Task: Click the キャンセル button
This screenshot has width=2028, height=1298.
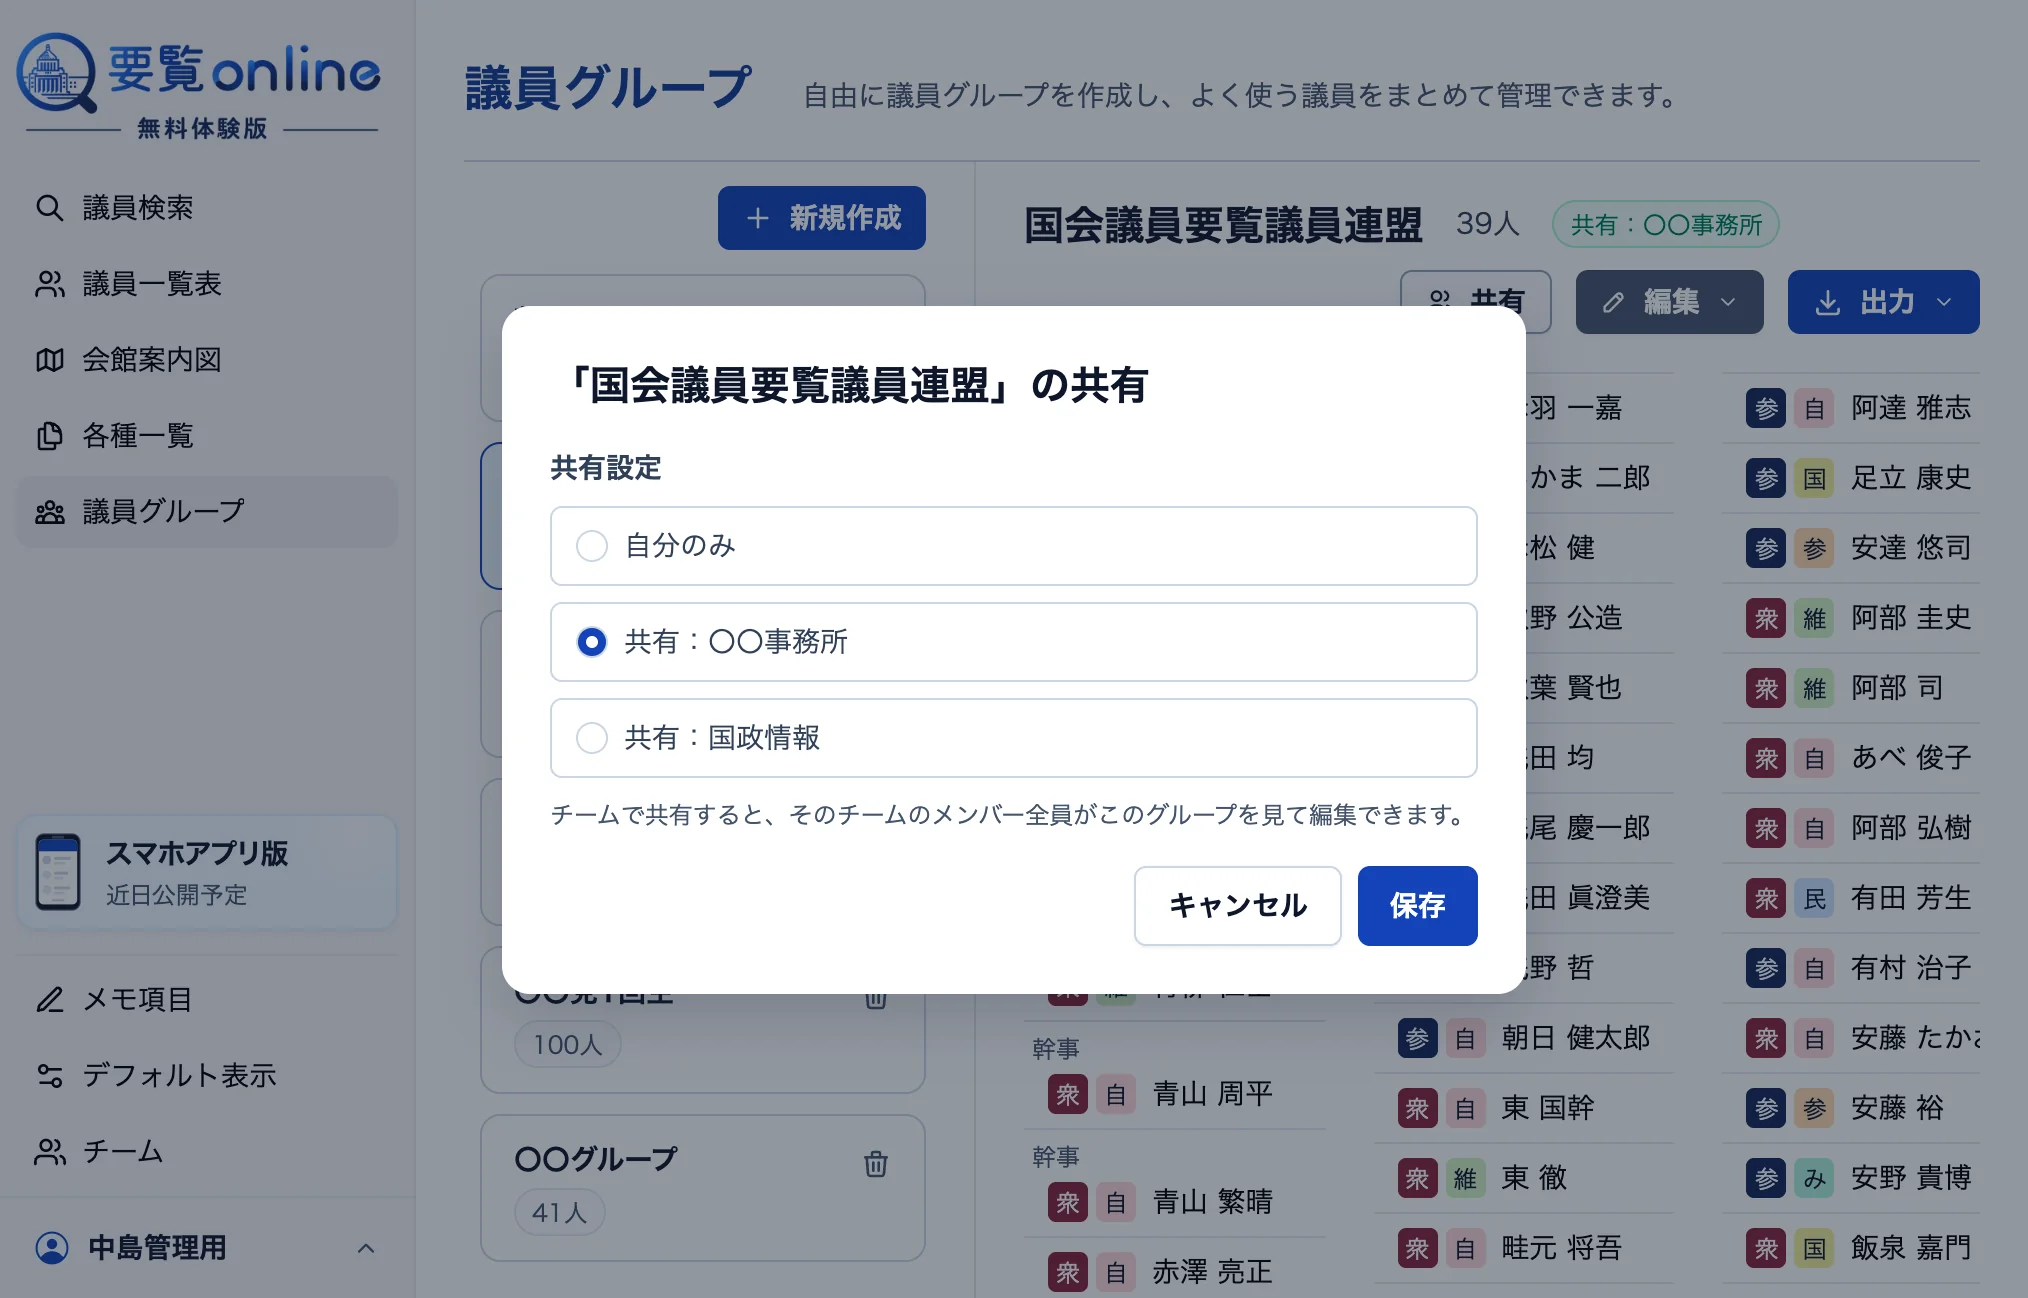Action: 1237,906
